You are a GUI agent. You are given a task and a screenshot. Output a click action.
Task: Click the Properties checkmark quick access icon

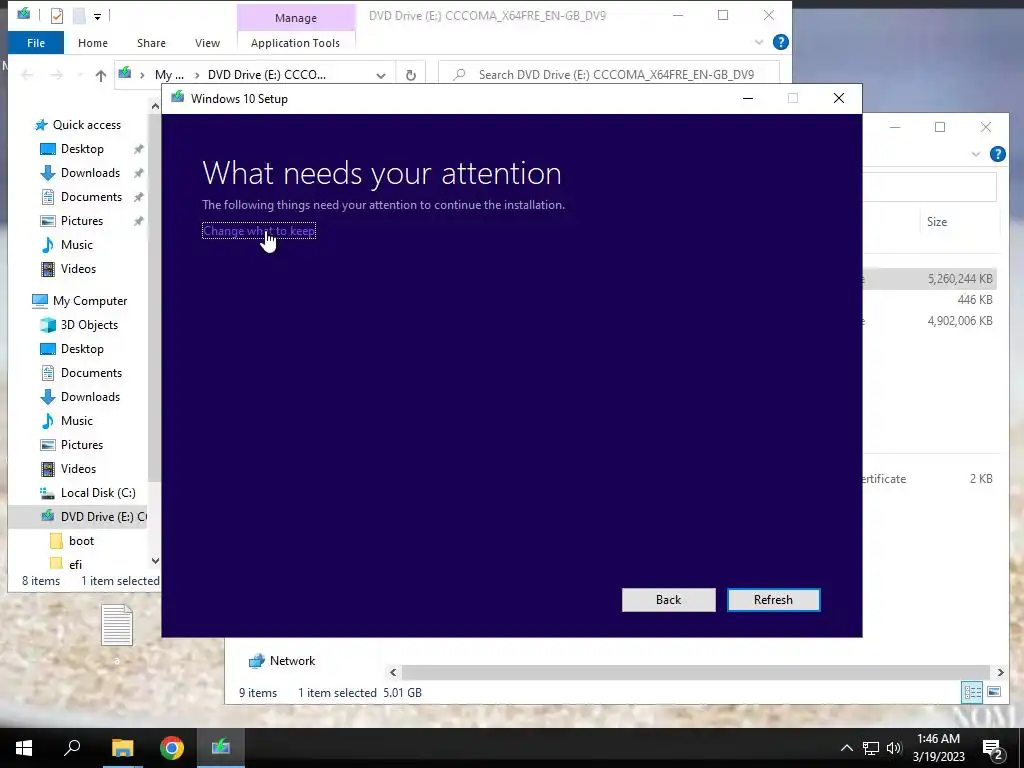click(57, 15)
